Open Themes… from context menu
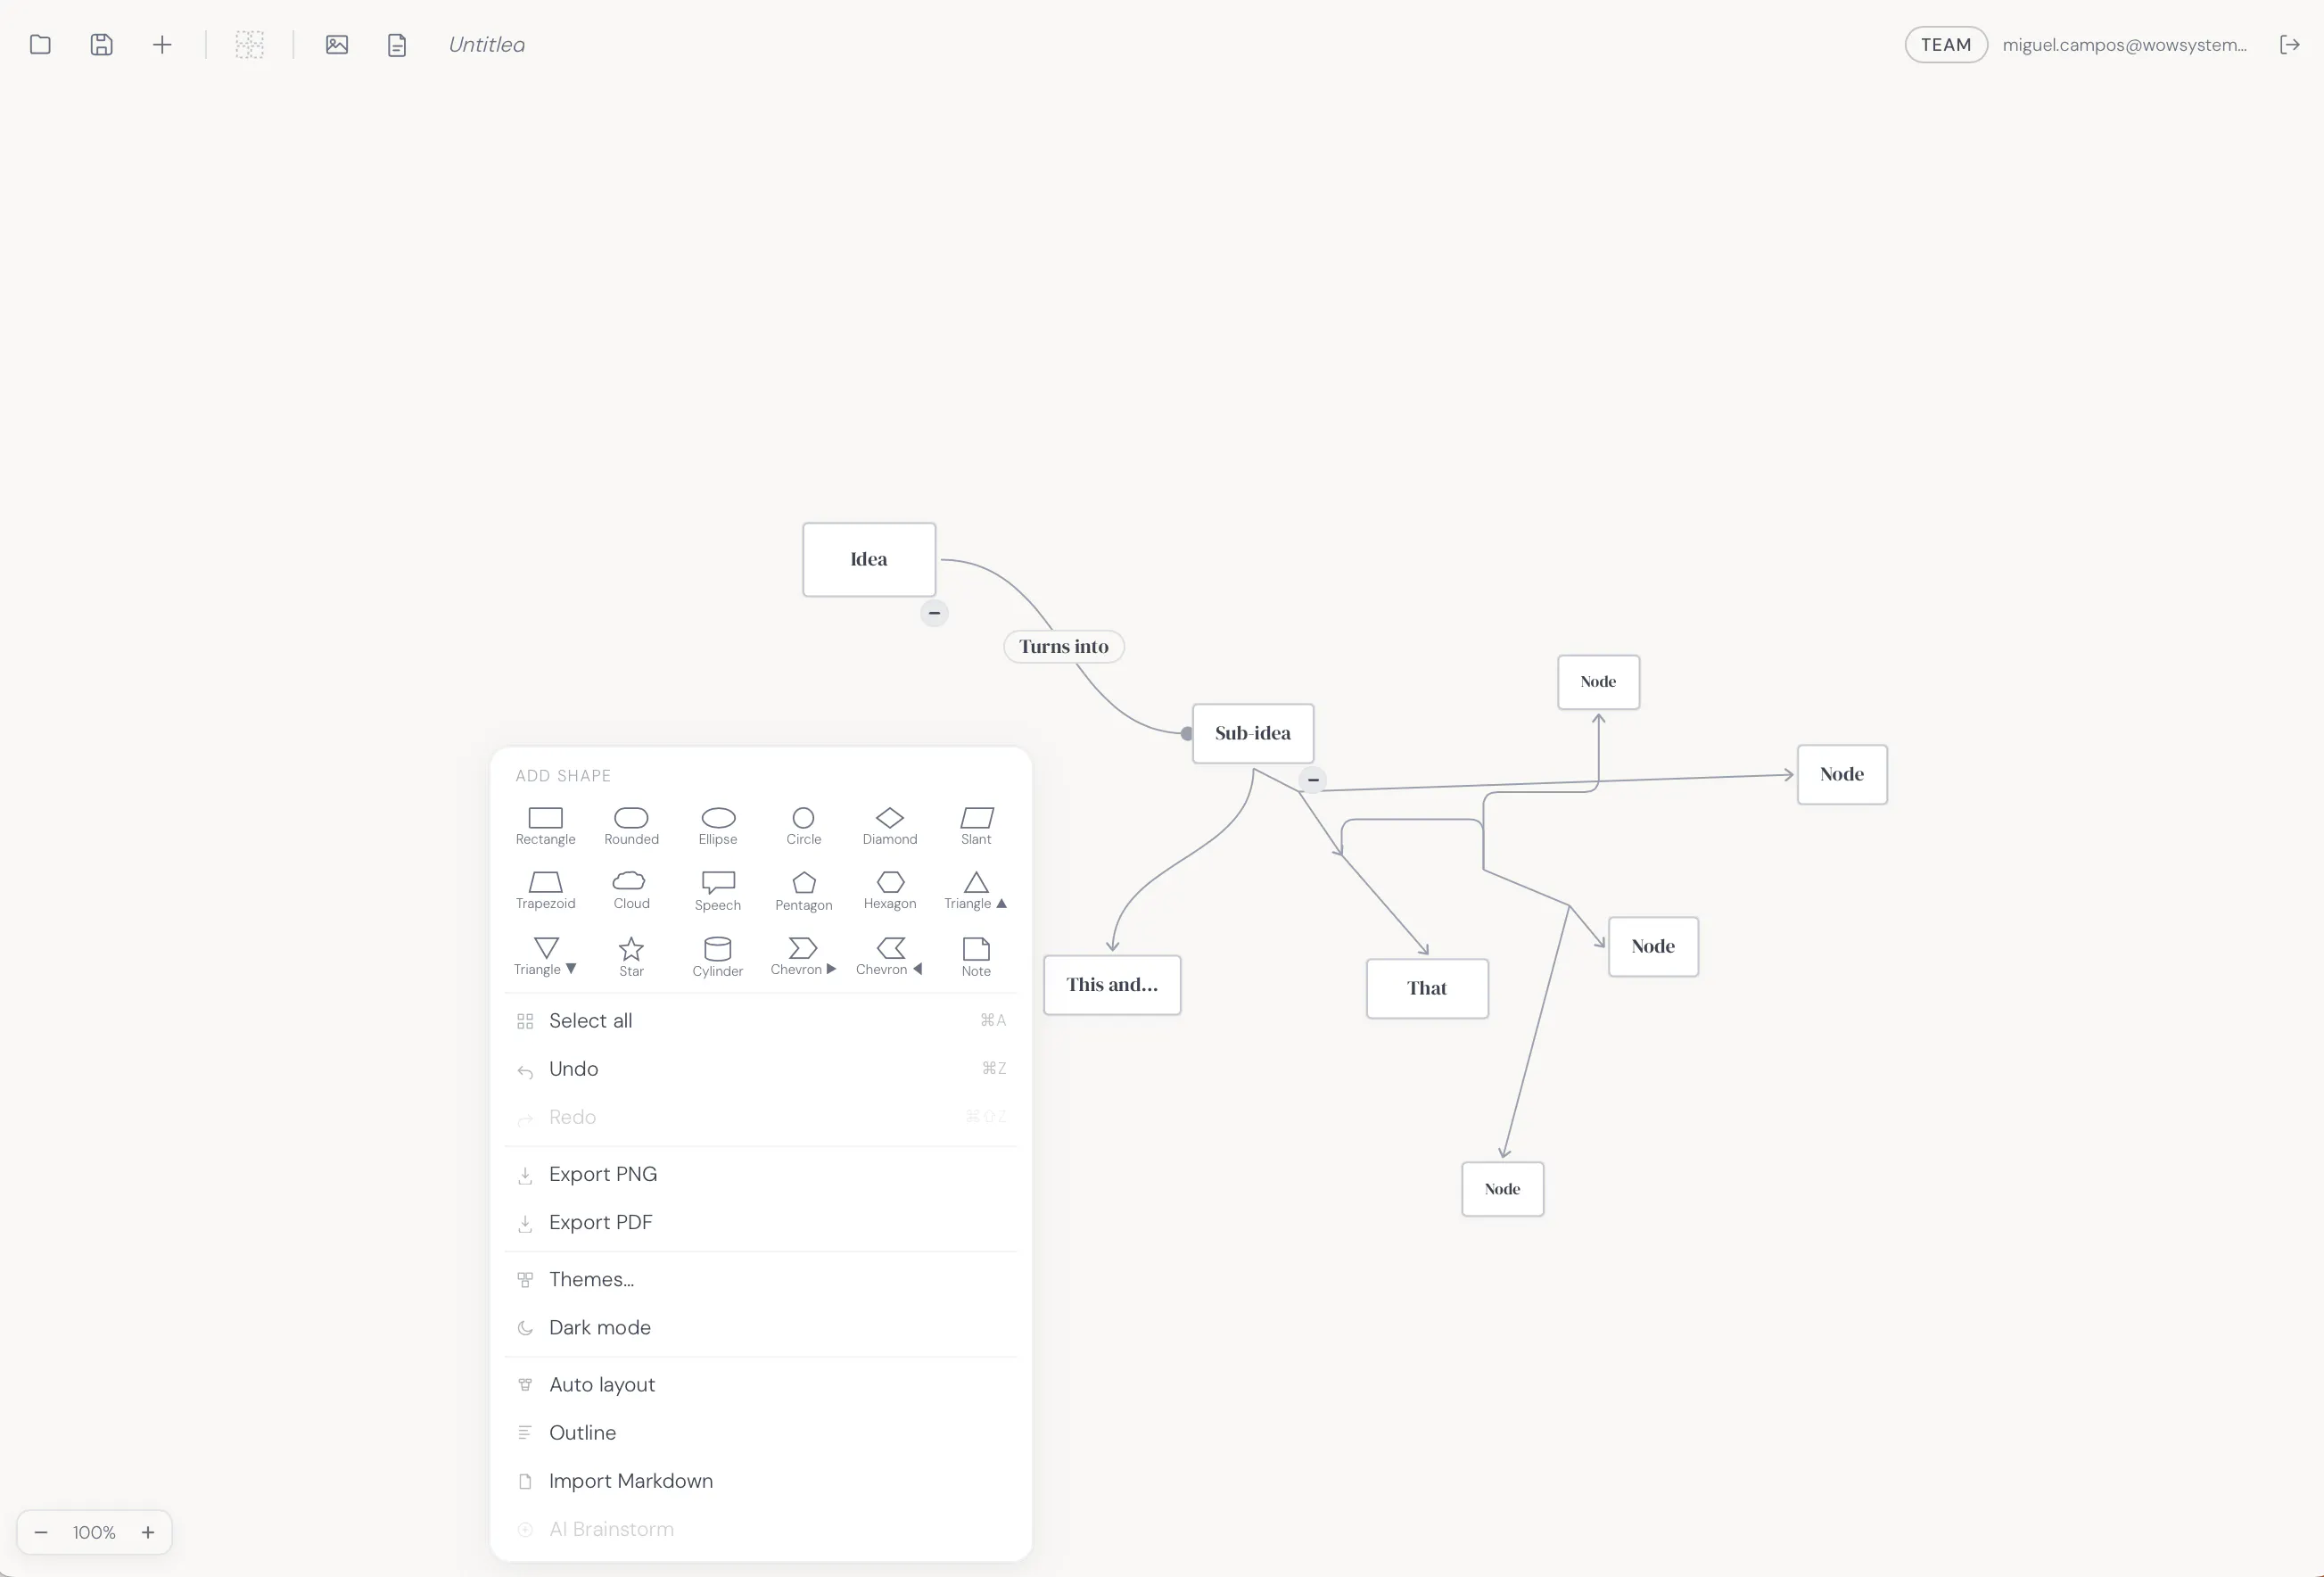Image resolution: width=2324 pixels, height=1577 pixels. 761,1279
